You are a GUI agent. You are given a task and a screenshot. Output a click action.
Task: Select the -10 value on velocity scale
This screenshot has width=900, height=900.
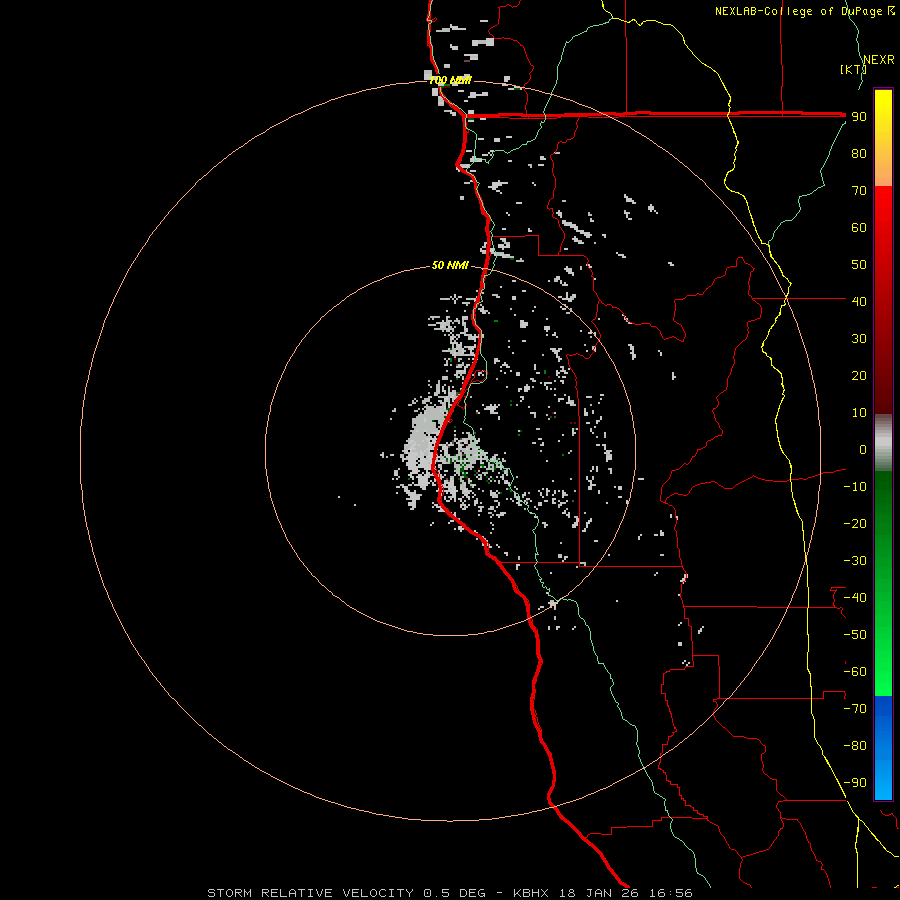point(855,487)
